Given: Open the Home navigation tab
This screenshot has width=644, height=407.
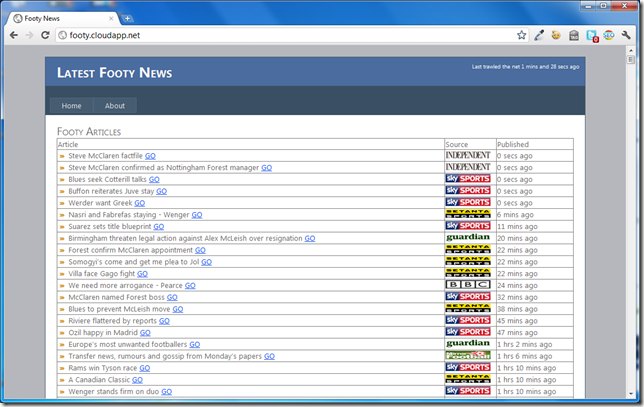Looking at the screenshot, I should pos(71,106).
